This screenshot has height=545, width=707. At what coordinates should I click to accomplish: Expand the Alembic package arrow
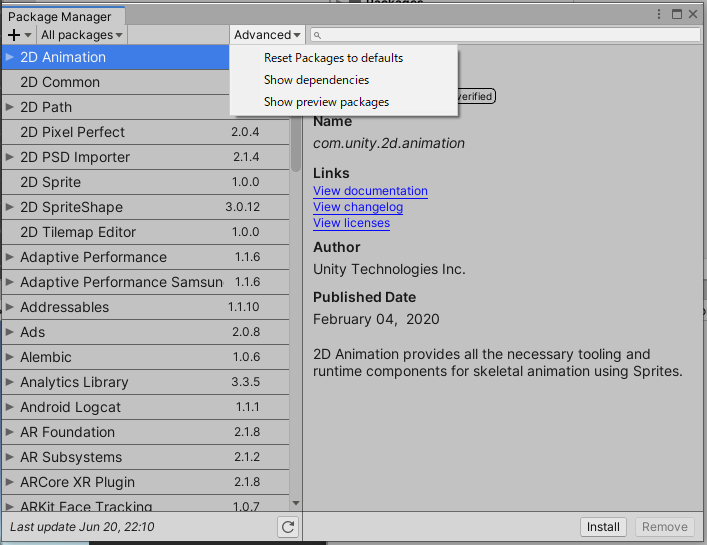(x=9, y=357)
